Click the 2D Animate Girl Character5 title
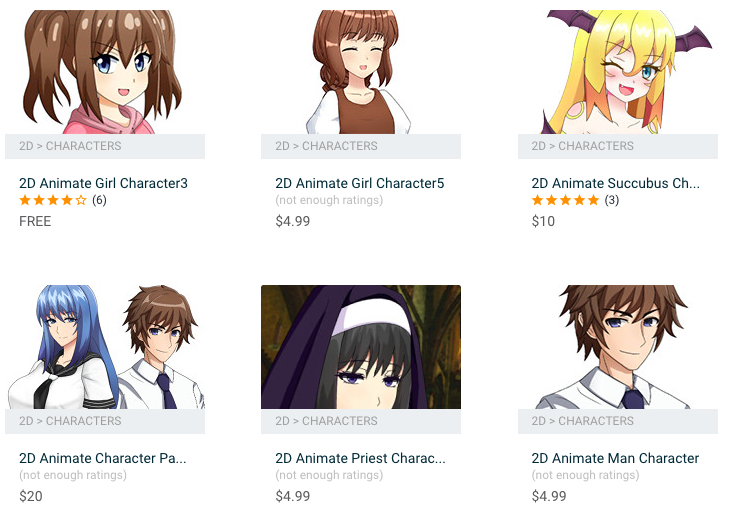Viewport: 732px width, 511px height. tap(359, 183)
